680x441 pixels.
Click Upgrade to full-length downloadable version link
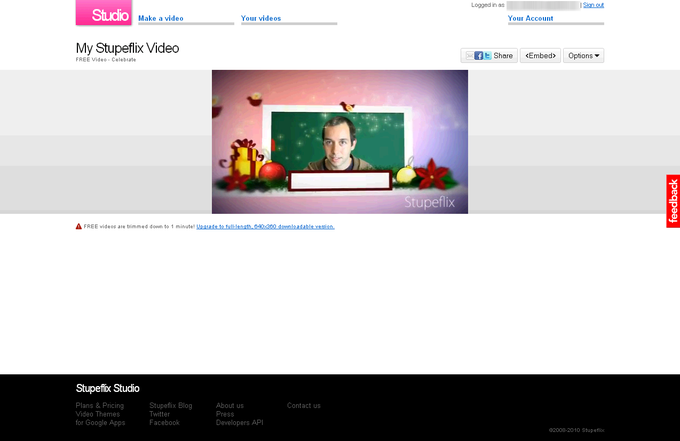(265, 226)
